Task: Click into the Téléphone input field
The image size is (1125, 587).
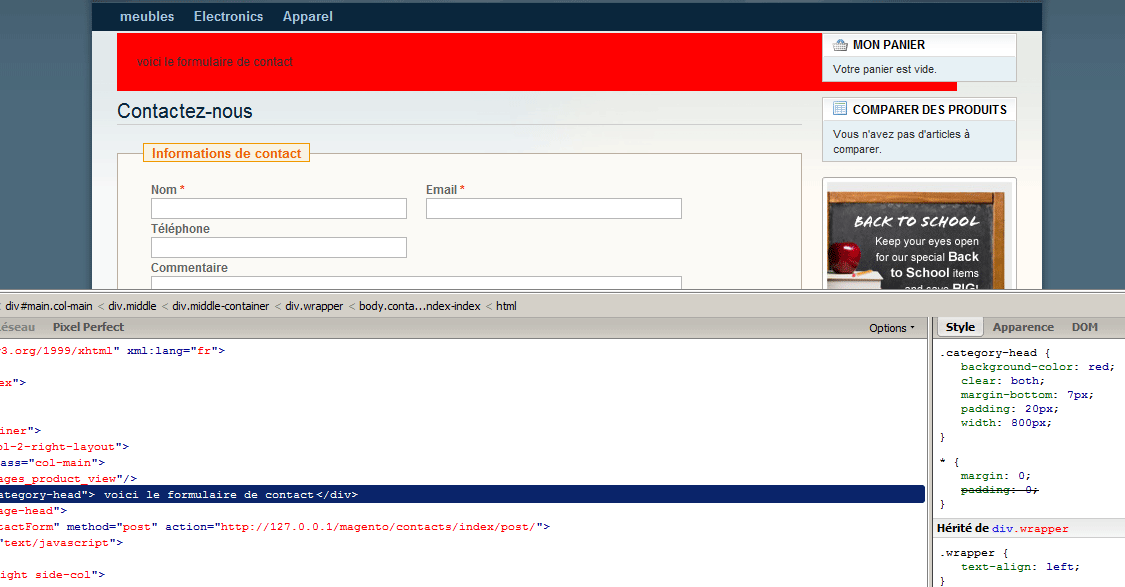Action: [x=278, y=247]
